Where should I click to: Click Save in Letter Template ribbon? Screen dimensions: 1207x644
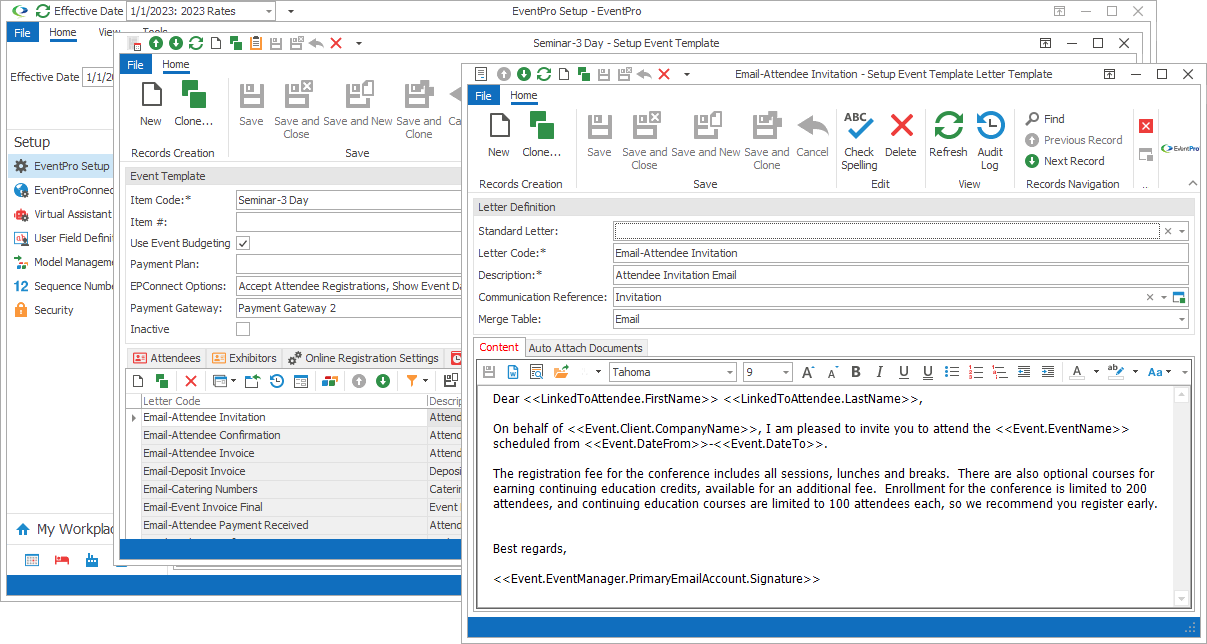(x=599, y=134)
